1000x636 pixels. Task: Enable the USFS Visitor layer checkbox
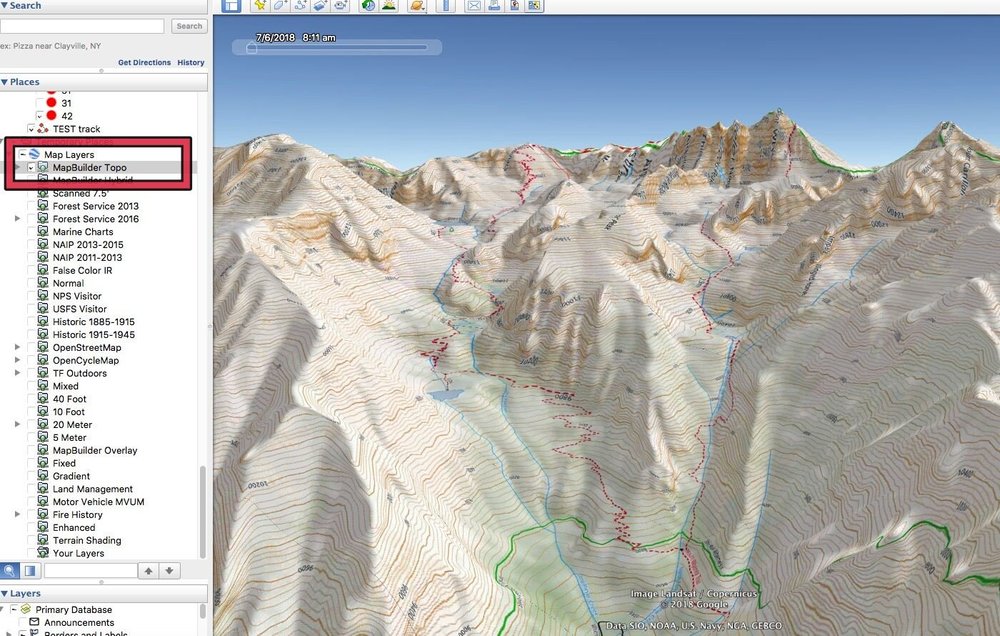pyautogui.click(x=31, y=309)
